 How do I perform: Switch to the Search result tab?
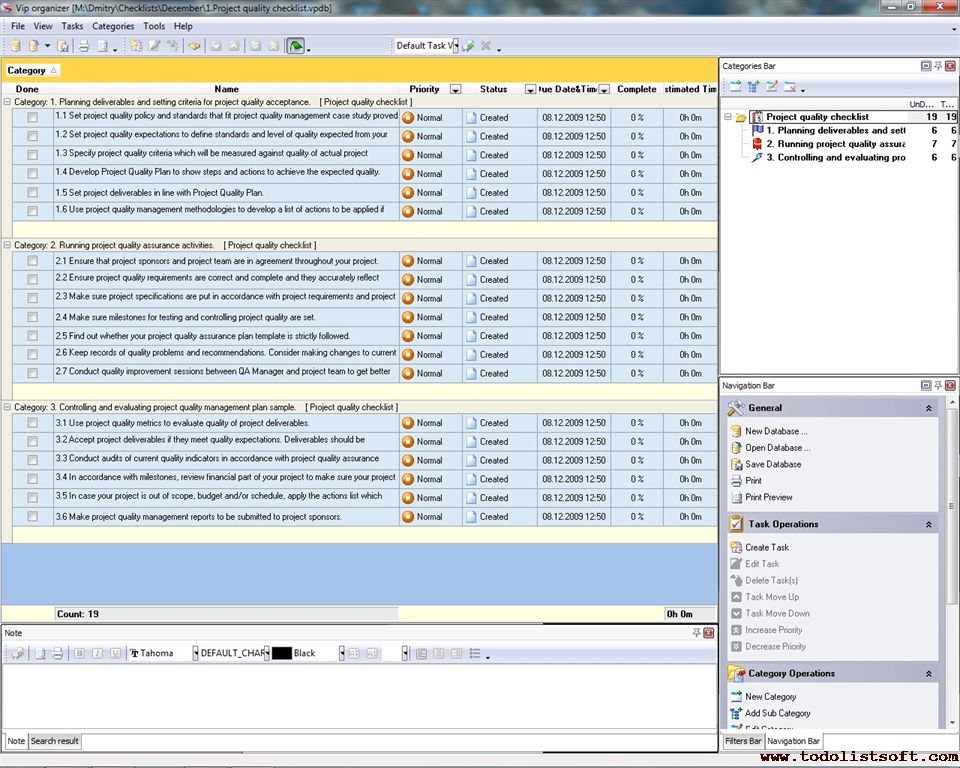54,741
